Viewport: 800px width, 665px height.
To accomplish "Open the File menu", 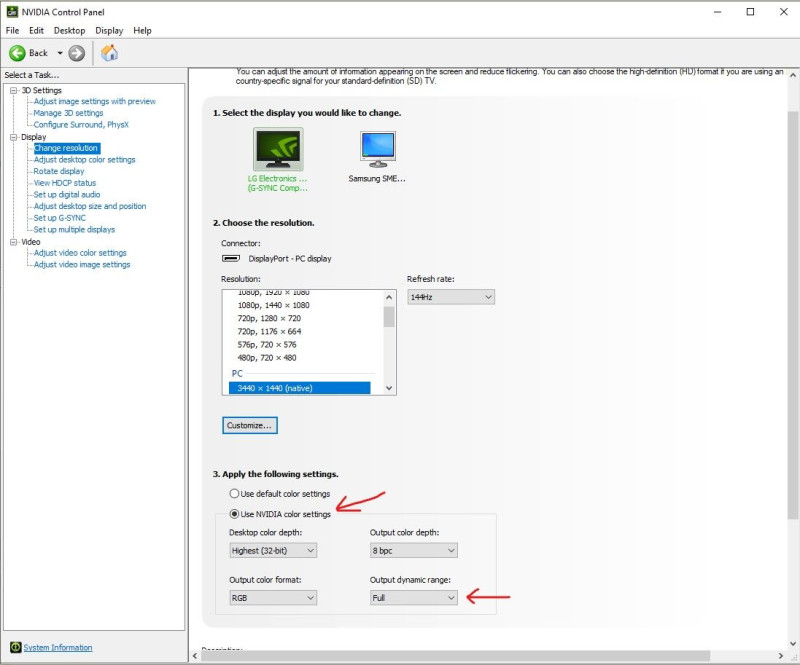I will tap(12, 31).
